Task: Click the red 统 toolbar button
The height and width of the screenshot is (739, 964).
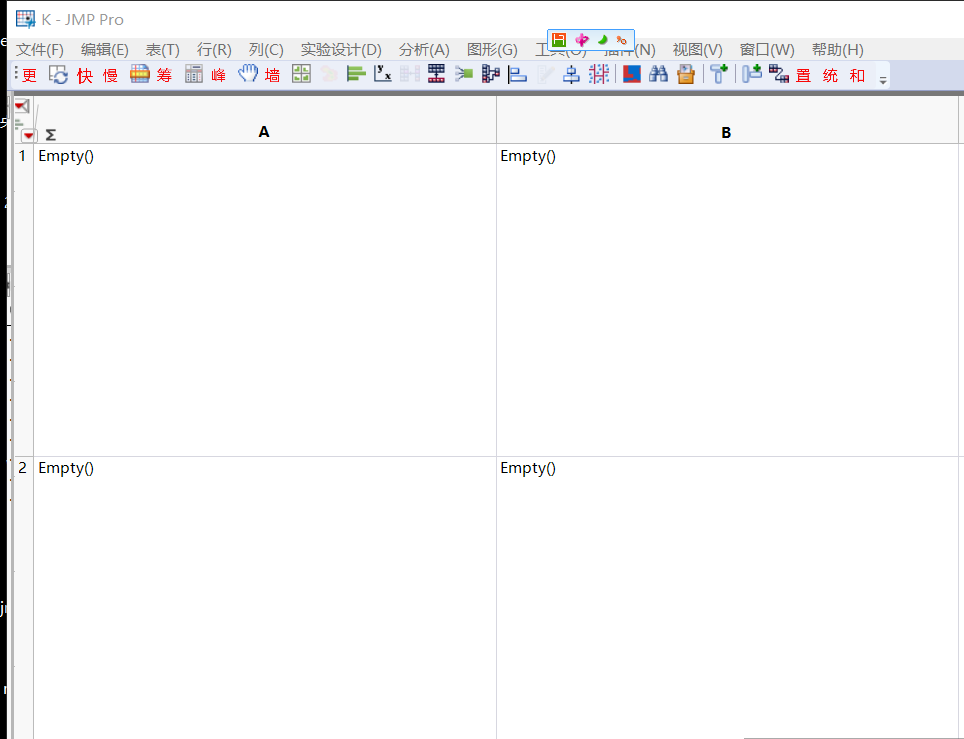Action: [x=831, y=75]
